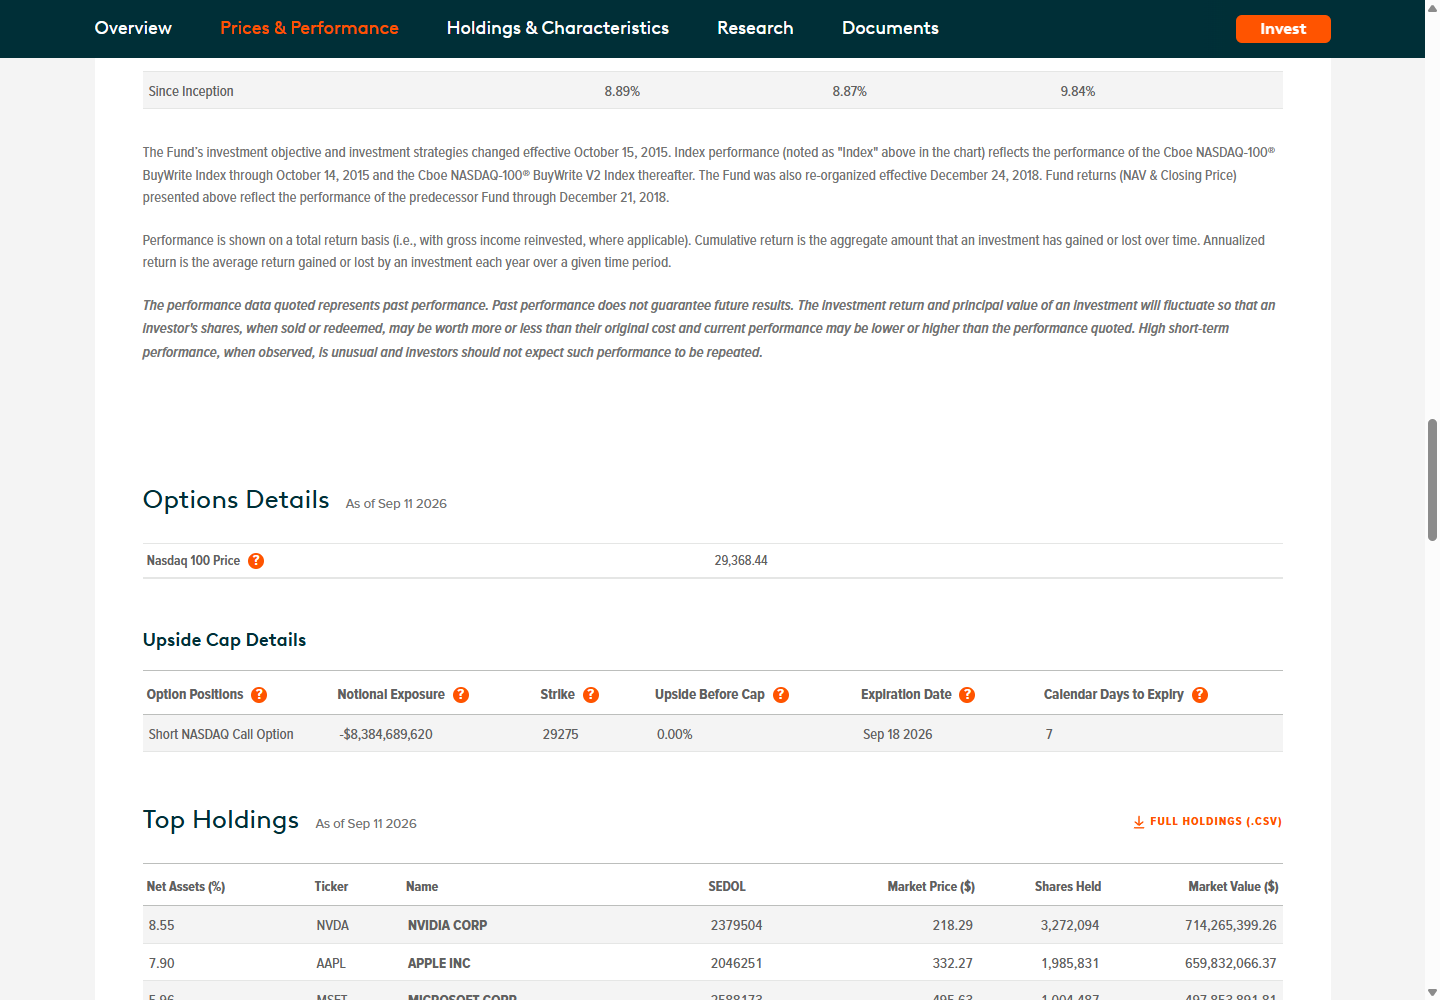Click the SEDOL column header
Image resolution: width=1440 pixels, height=1000 pixels.
[727, 887]
